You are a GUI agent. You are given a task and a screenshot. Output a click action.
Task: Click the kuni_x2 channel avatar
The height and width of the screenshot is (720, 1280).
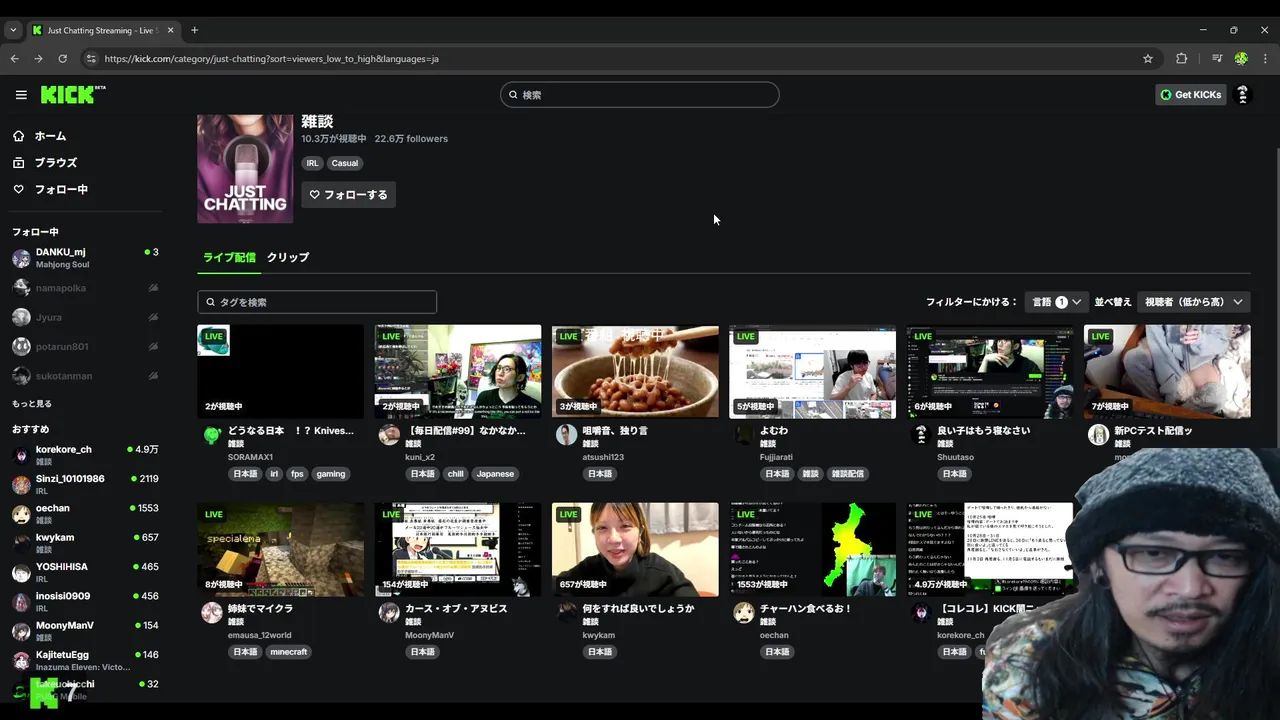click(389, 435)
